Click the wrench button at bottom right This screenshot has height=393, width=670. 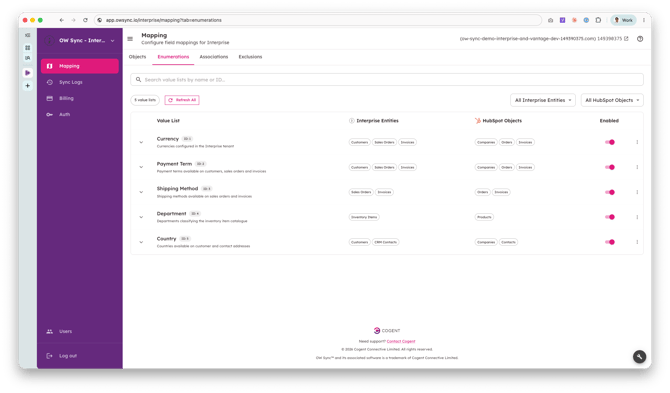click(x=639, y=357)
